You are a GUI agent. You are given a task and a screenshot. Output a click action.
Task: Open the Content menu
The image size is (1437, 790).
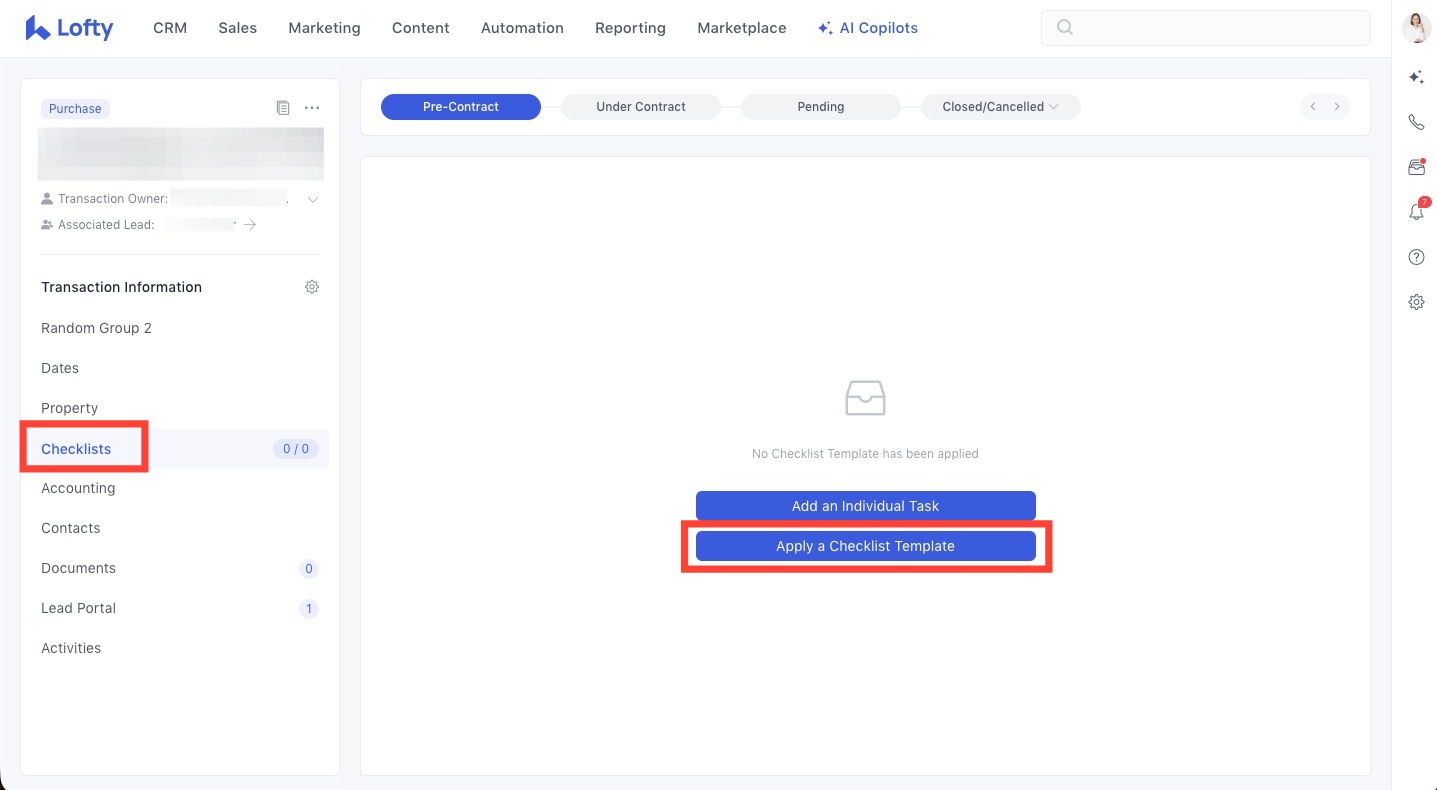(x=421, y=28)
